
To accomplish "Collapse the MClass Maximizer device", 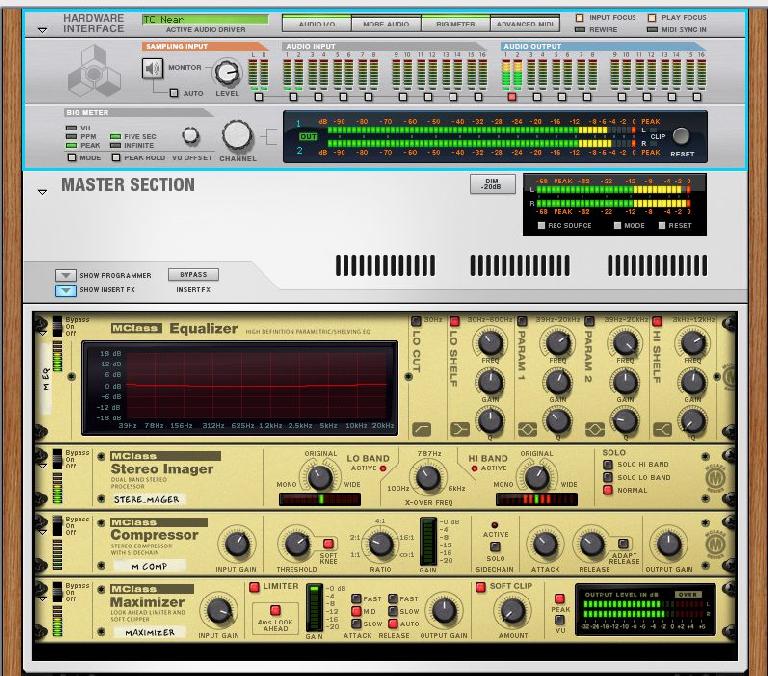I will click(x=43, y=599).
